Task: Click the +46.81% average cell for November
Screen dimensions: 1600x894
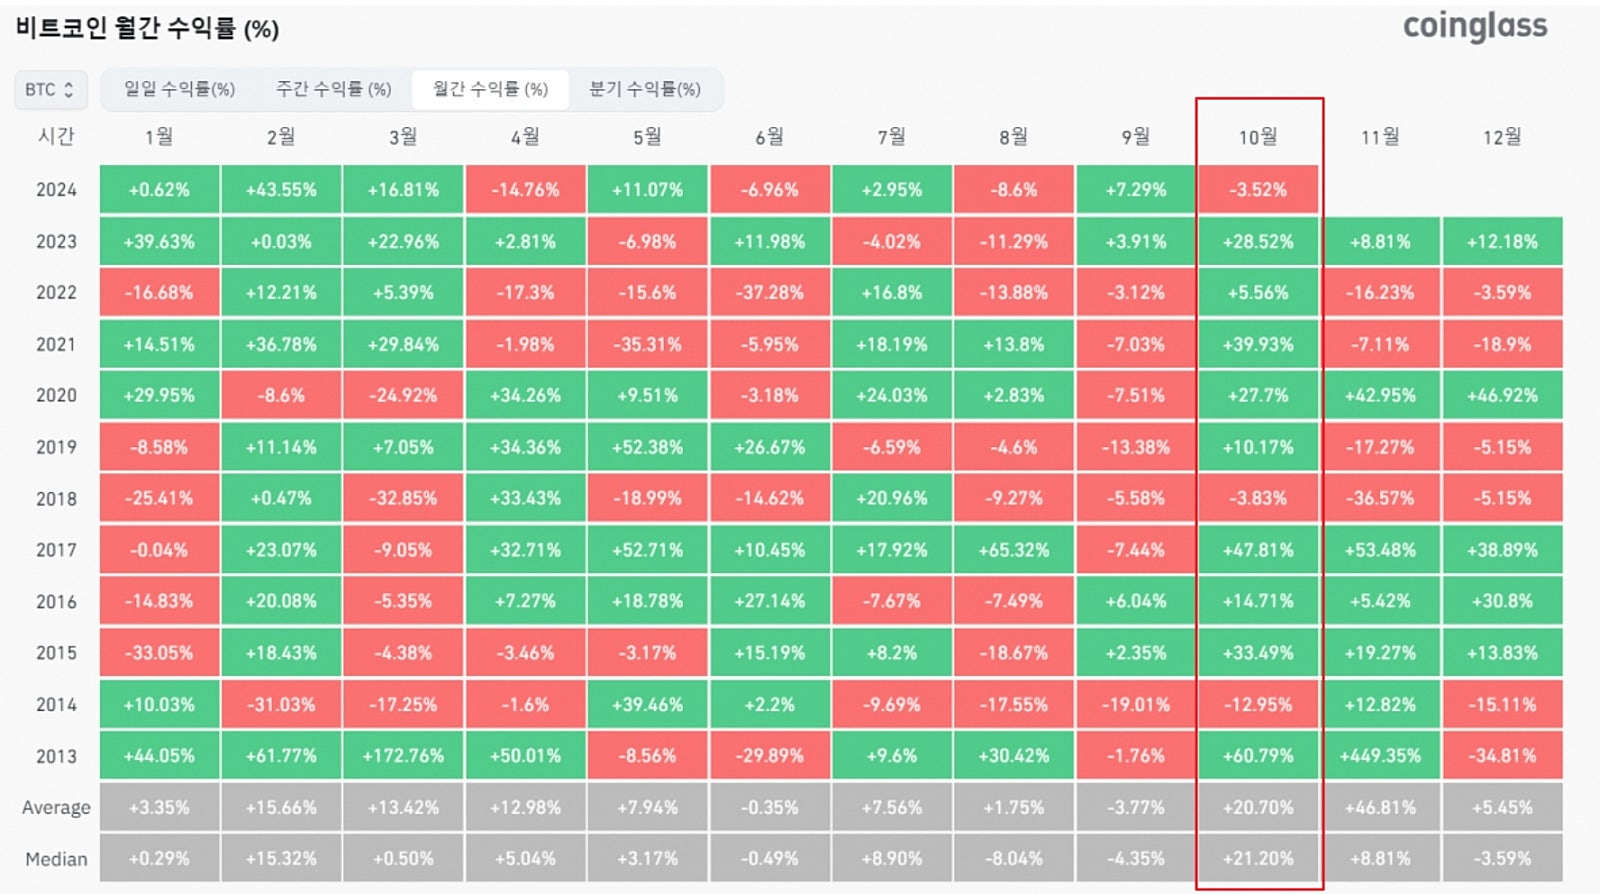Action: pyautogui.click(x=1380, y=807)
